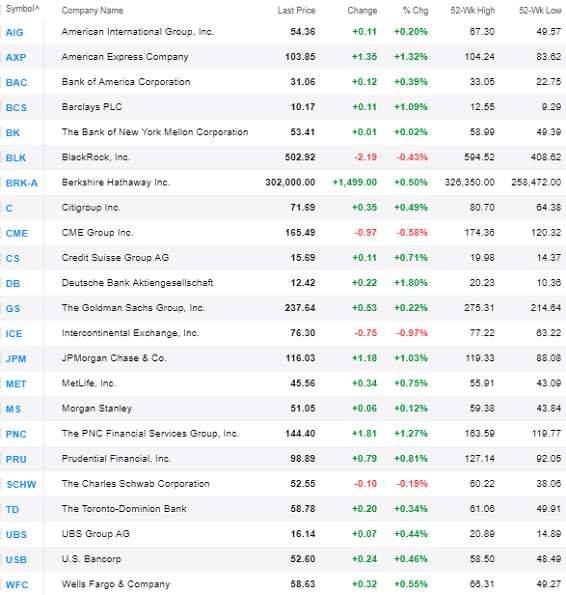566x595 pixels.
Task: Sort by the Symbol column header
Action: click(x=22, y=9)
